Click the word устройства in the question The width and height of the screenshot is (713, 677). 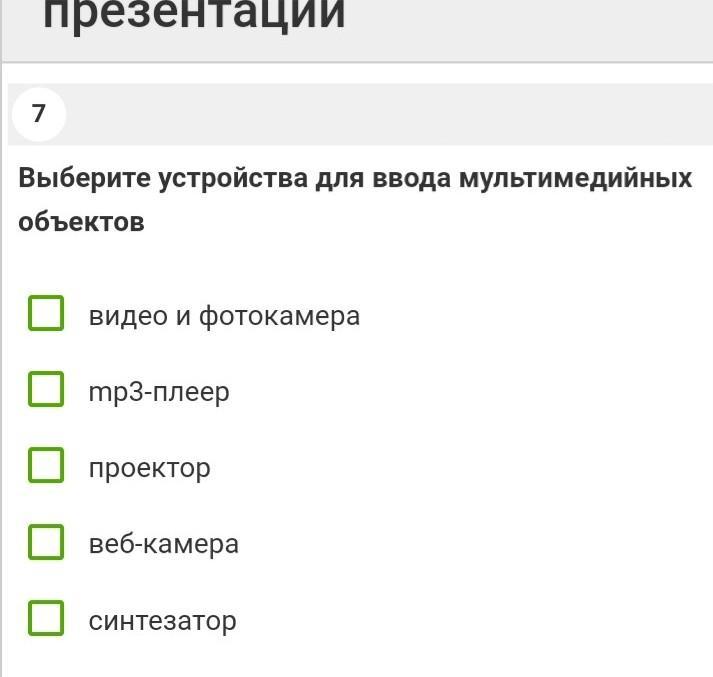pyautogui.click(x=233, y=178)
